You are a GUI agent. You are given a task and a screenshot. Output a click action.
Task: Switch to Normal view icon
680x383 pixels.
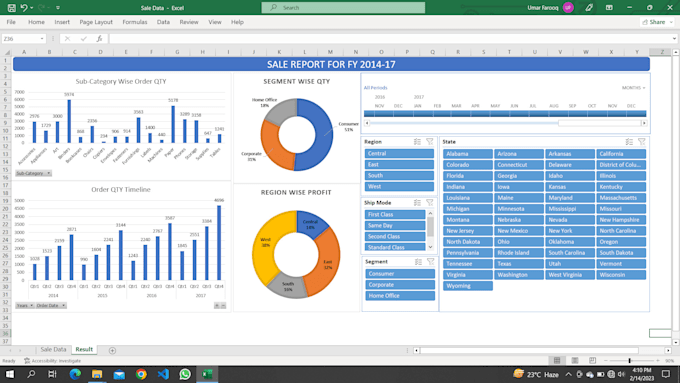click(x=557, y=360)
